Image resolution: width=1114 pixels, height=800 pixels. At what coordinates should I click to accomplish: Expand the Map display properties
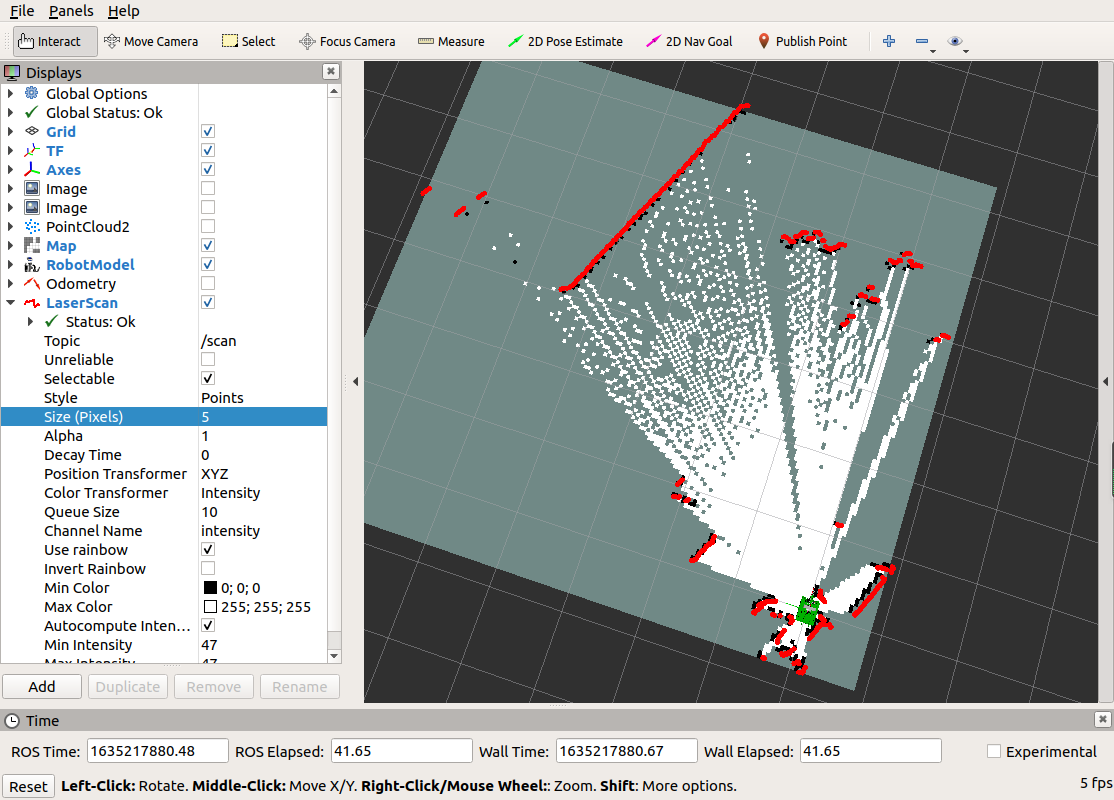(x=10, y=245)
